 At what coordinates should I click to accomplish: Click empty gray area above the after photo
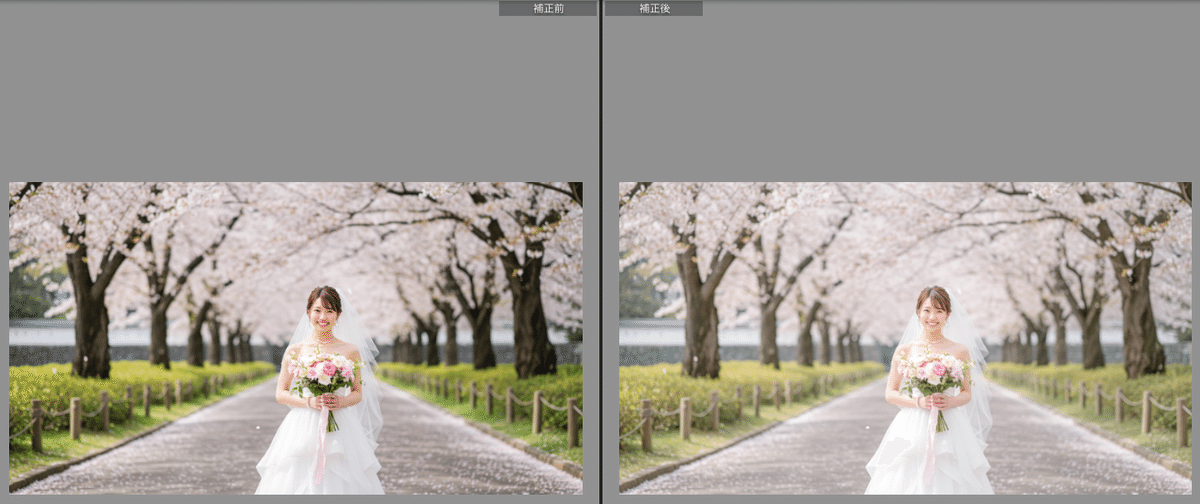tap(900, 100)
